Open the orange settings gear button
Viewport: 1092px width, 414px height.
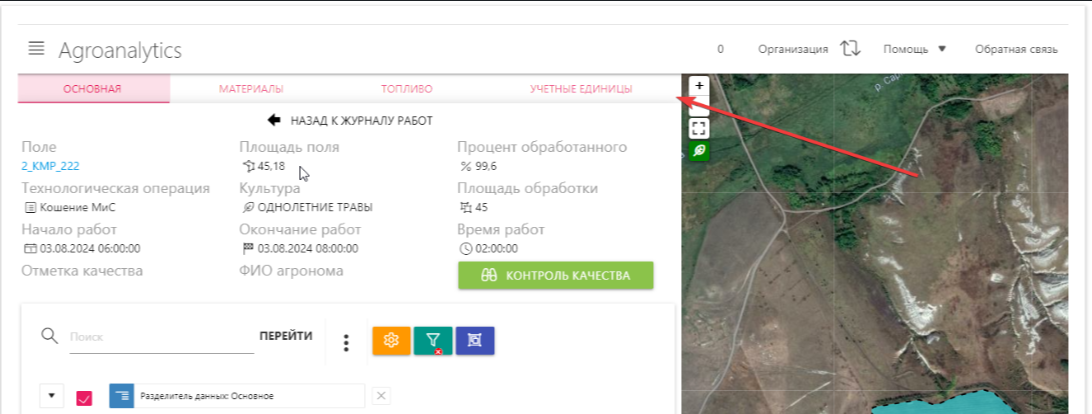pyautogui.click(x=391, y=341)
